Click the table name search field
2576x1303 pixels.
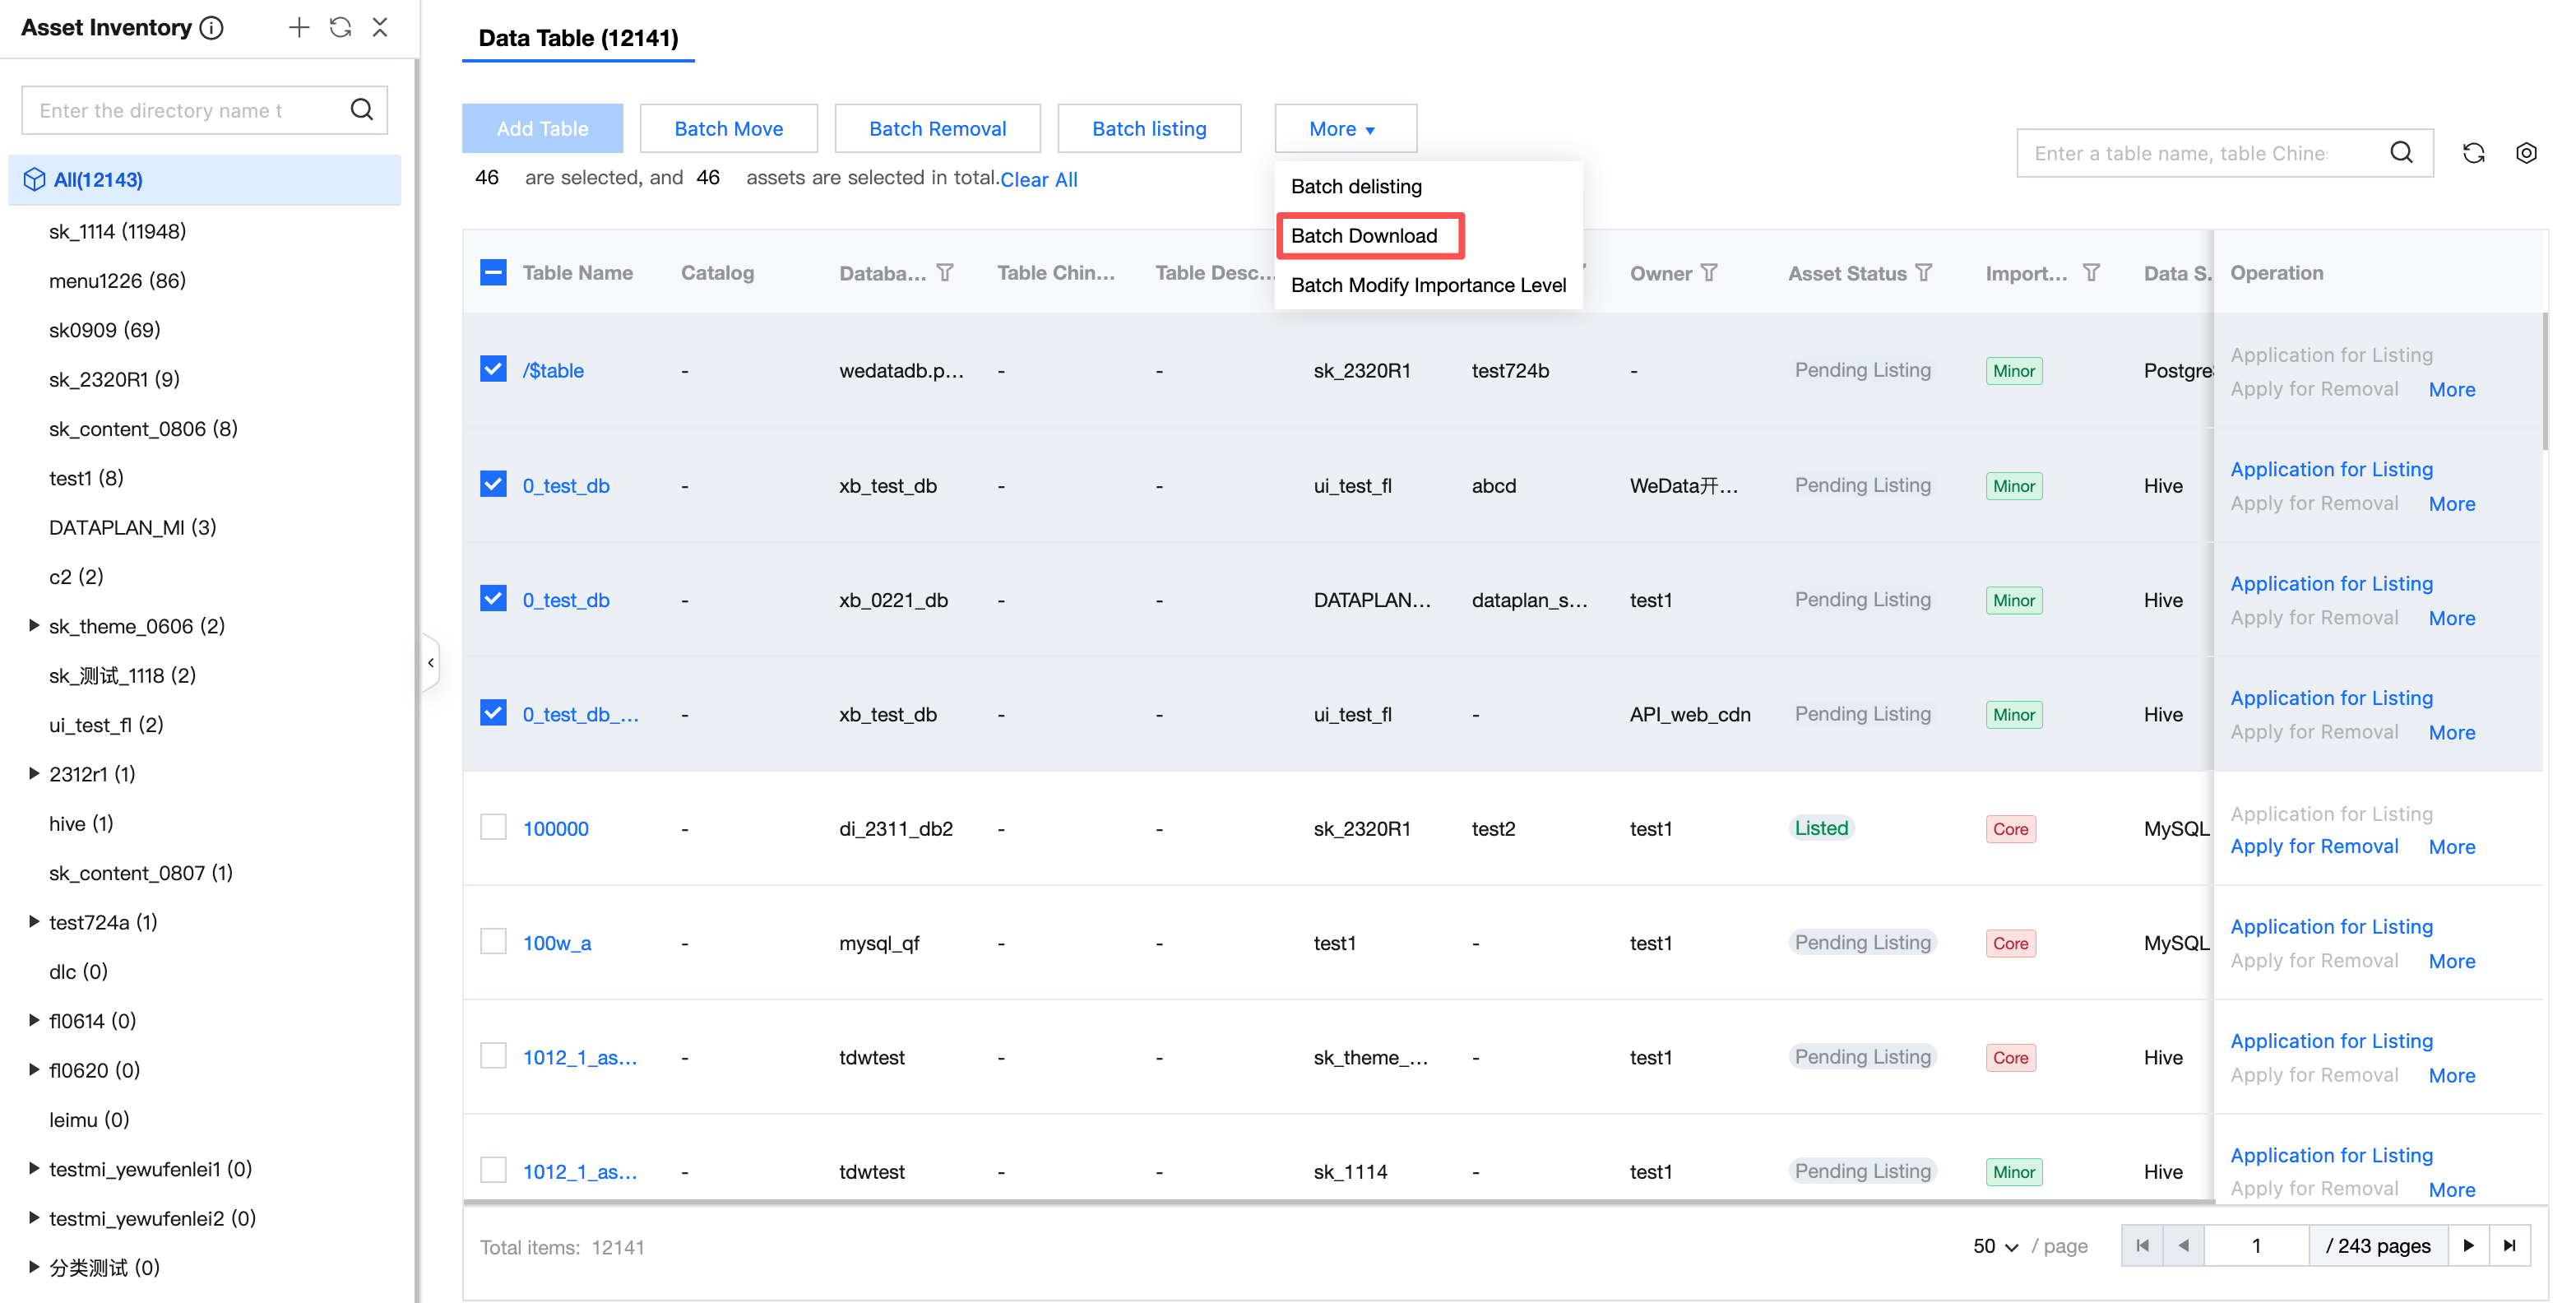(x=2180, y=153)
